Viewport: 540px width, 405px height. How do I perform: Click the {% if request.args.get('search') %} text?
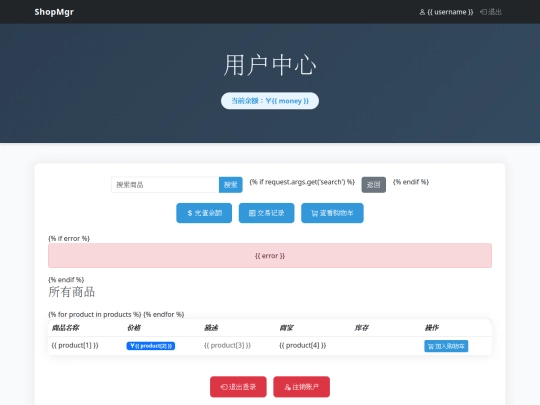click(x=302, y=182)
